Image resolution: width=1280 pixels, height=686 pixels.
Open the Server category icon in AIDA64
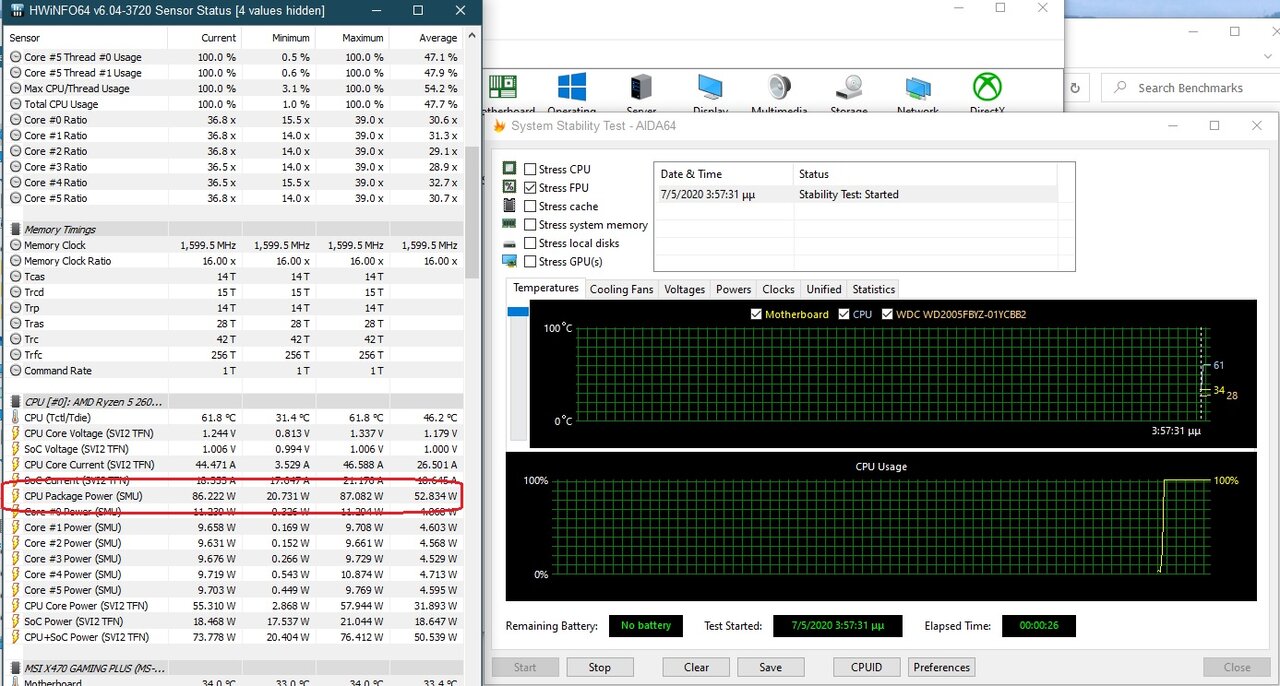click(x=641, y=87)
